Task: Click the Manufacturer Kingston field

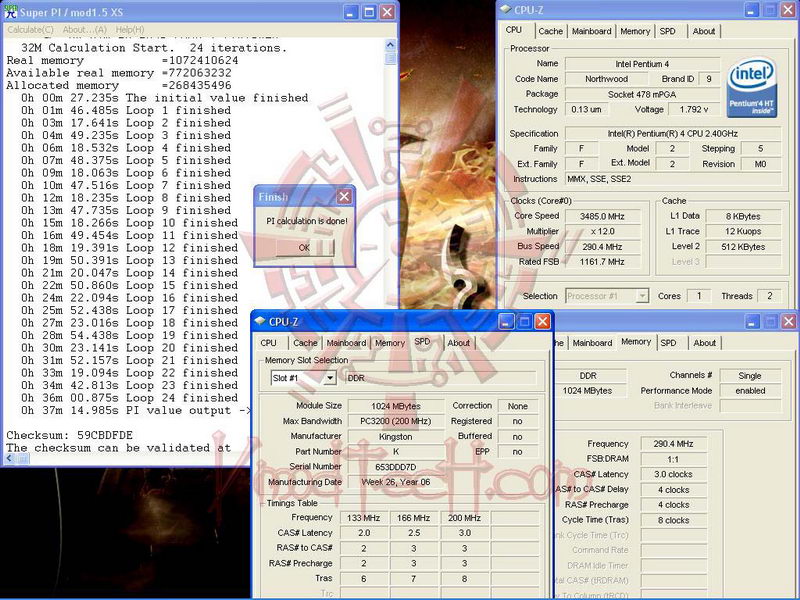Action: pos(395,437)
